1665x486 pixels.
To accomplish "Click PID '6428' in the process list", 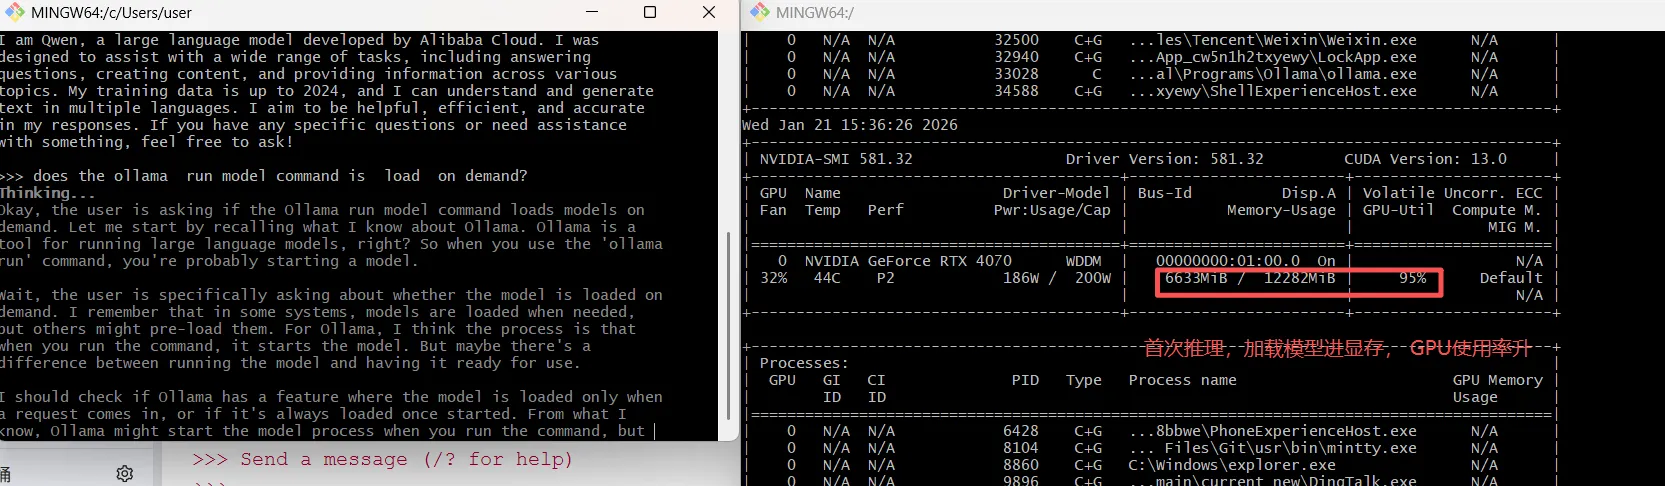I will click(1021, 431).
